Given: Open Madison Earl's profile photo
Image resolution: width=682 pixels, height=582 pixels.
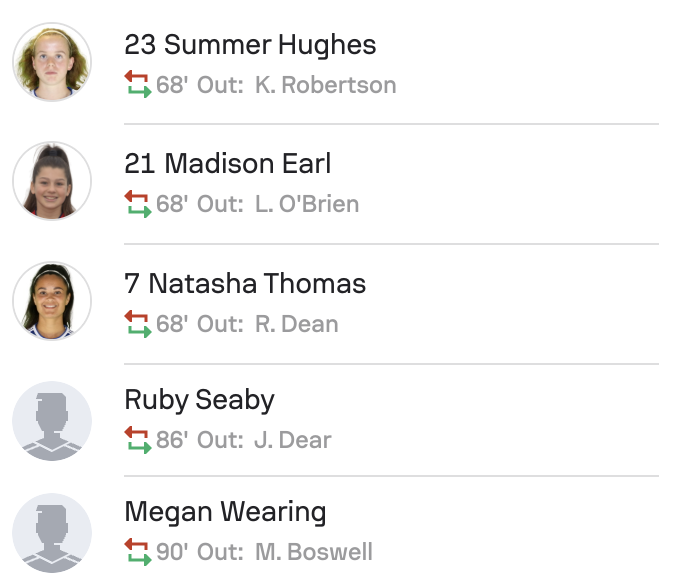Looking at the screenshot, I should coord(52,181).
